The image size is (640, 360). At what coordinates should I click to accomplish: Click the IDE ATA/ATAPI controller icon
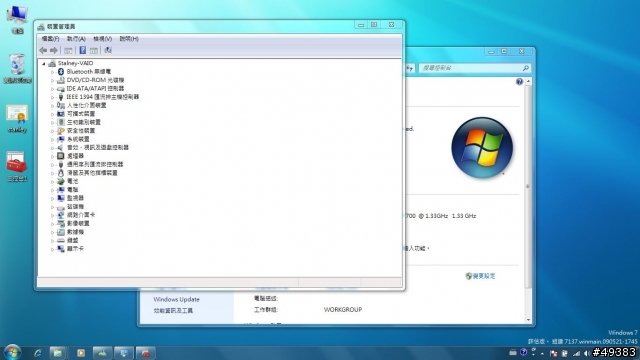61,89
